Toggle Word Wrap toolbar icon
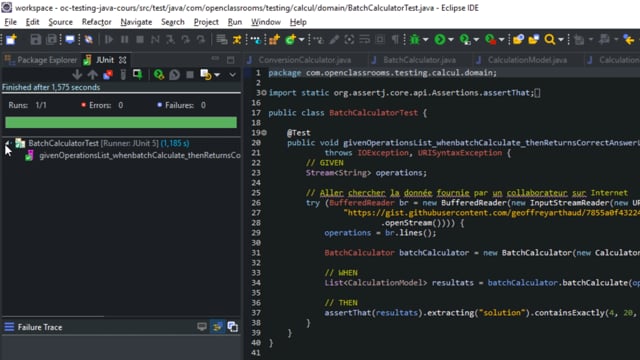The height and width of the screenshot is (360, 640). click(364, 40)
